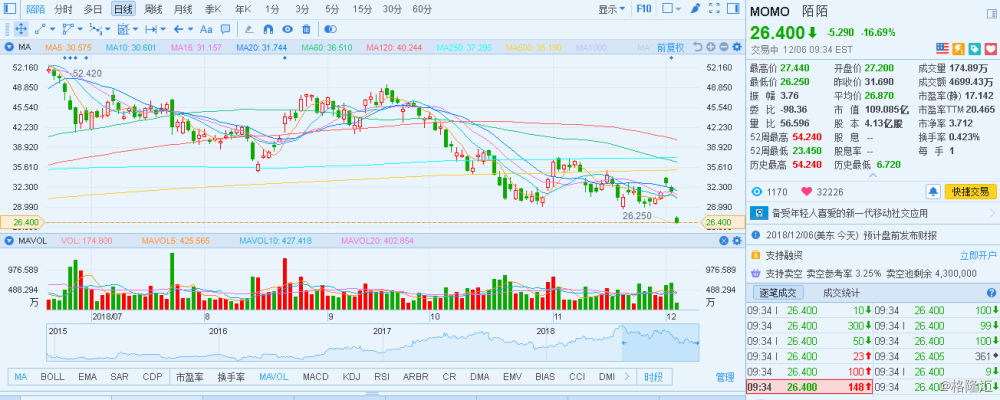Expand line tool dropdown arrow
The width and height of the screenshot is (1000, 400).
(52, 29)
